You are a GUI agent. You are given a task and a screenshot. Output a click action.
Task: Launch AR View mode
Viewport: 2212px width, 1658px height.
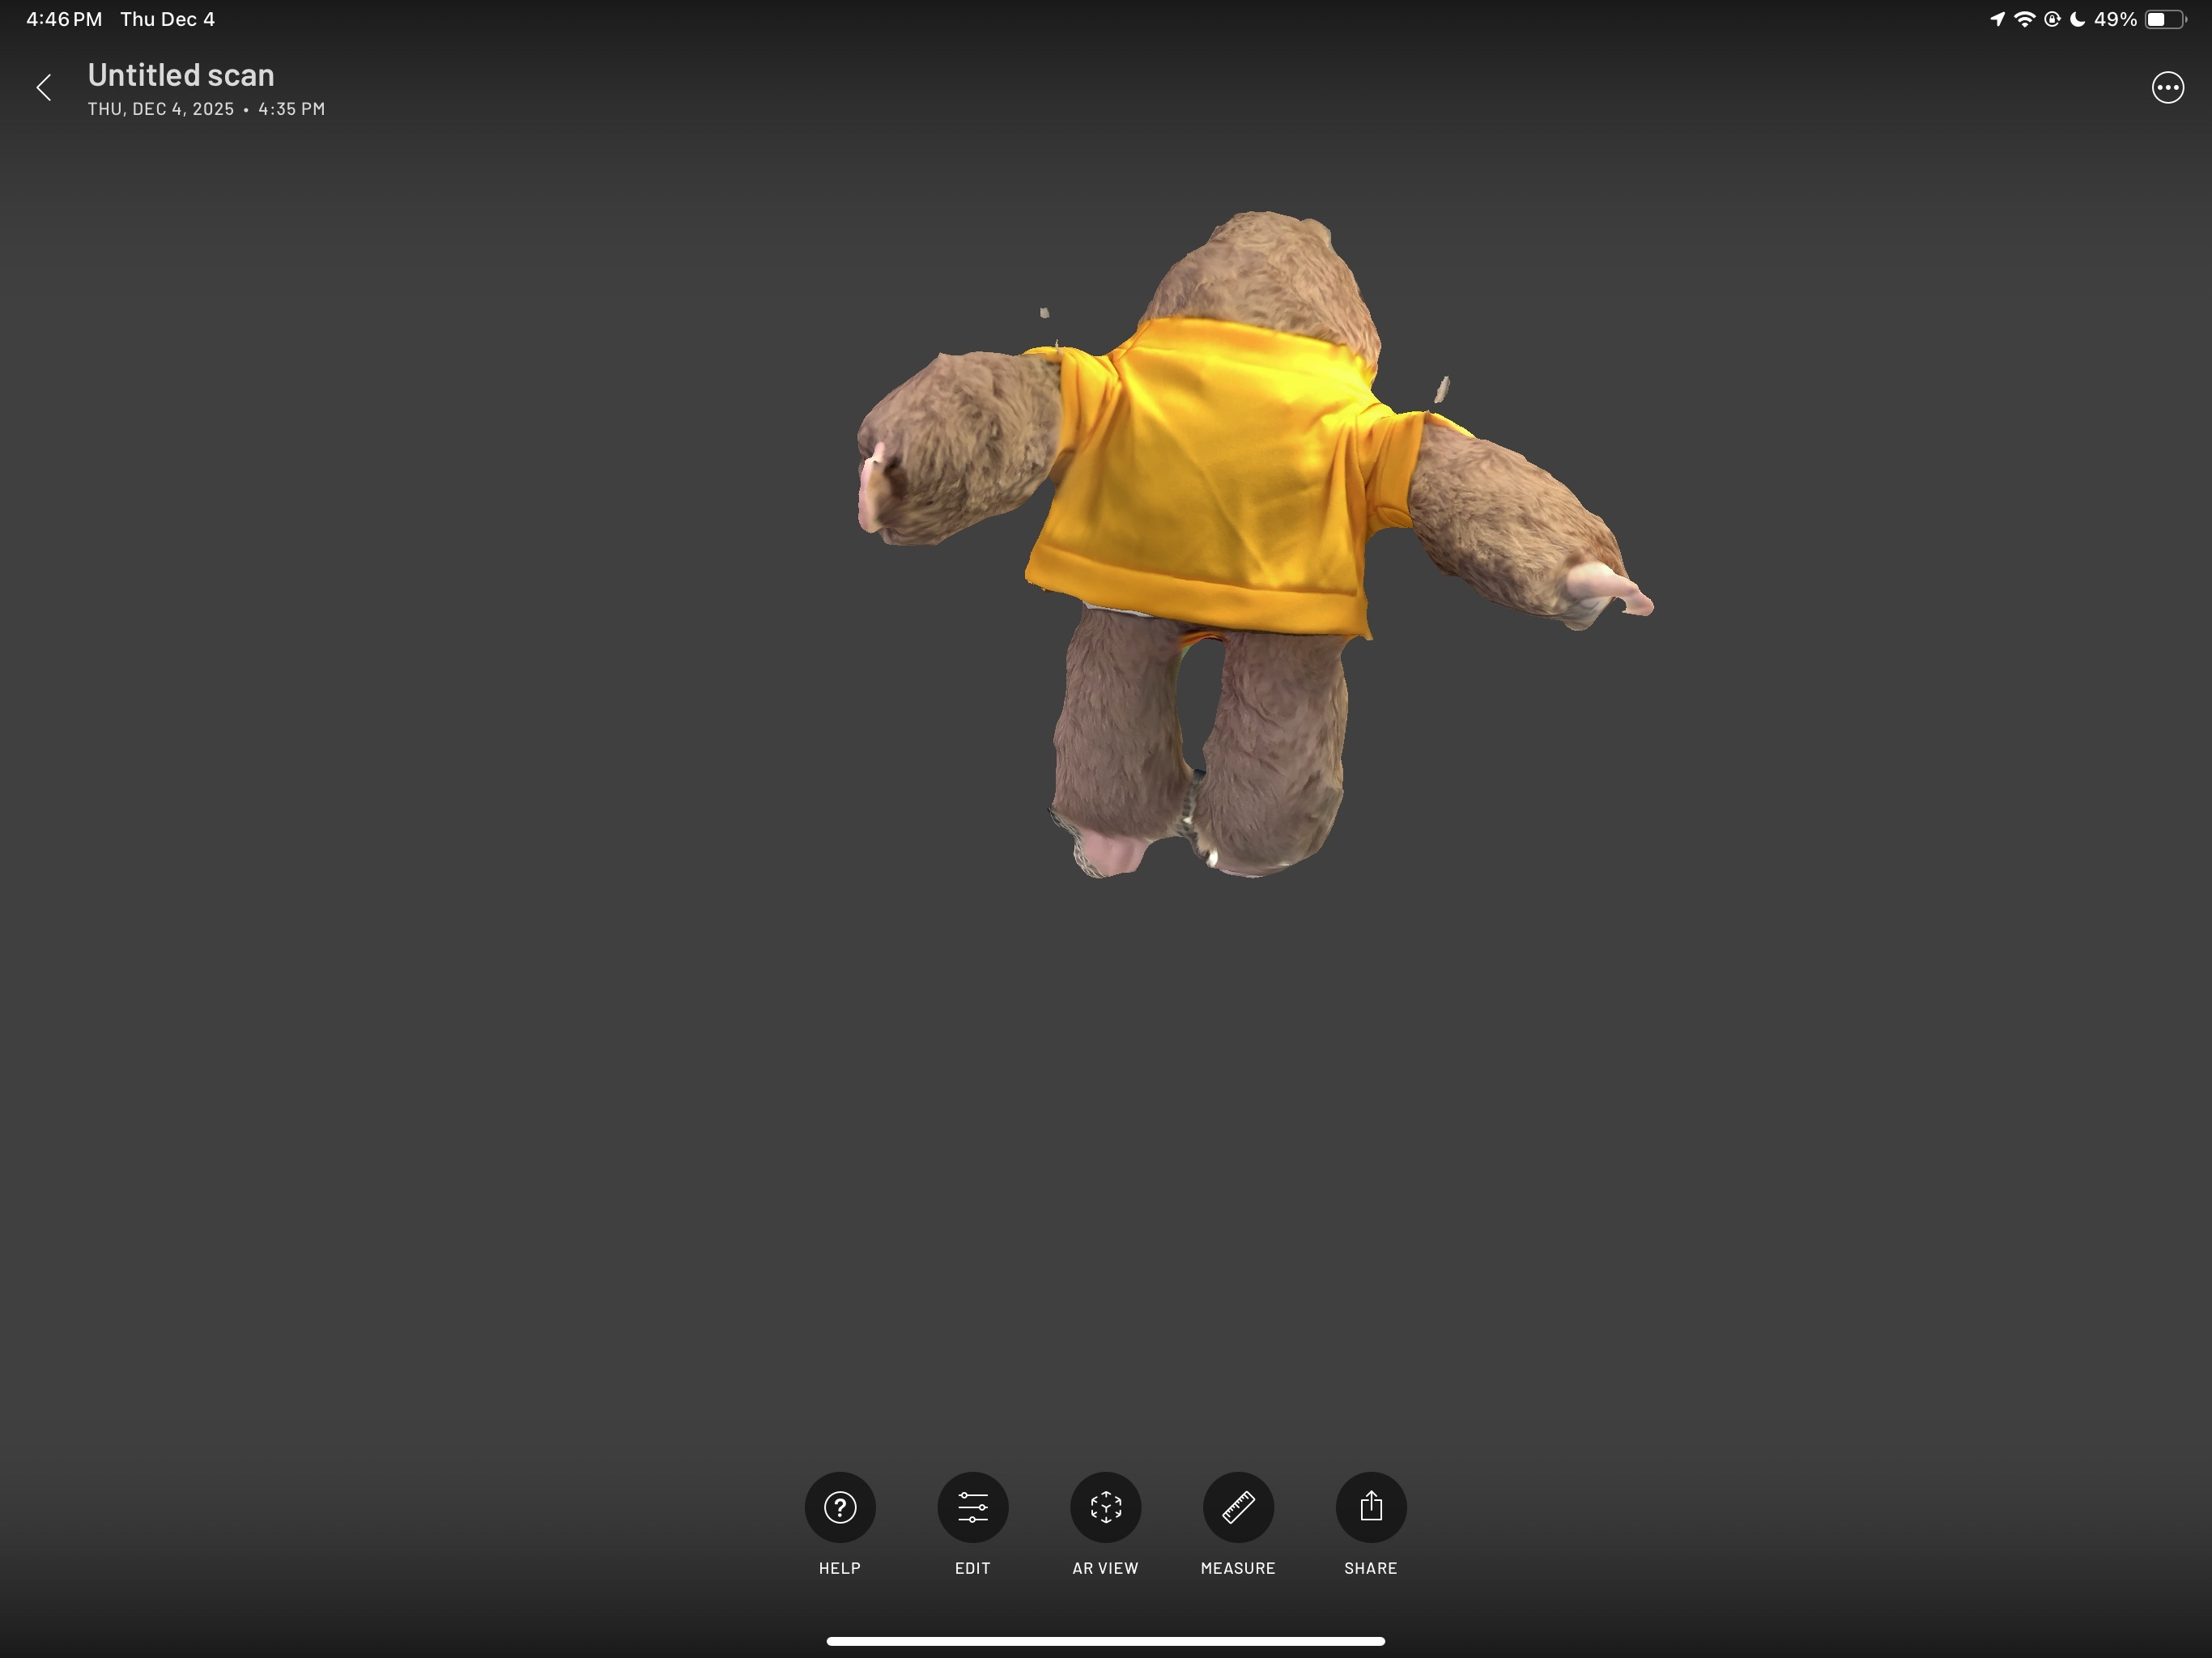click(1105, 1507)
